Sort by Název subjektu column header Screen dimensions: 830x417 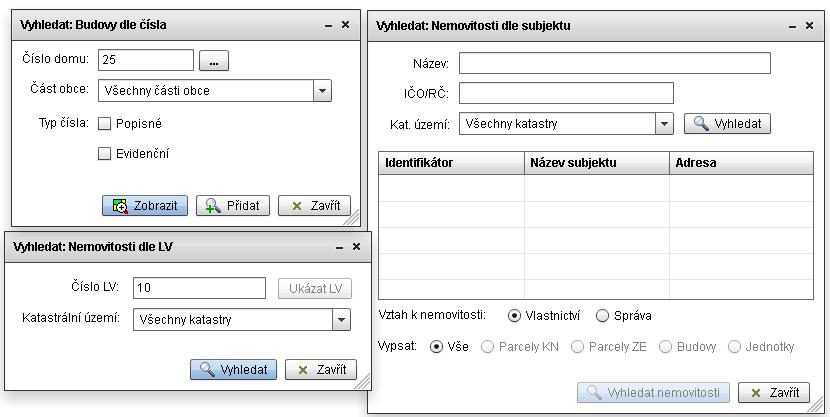click(x=597, y=163)
